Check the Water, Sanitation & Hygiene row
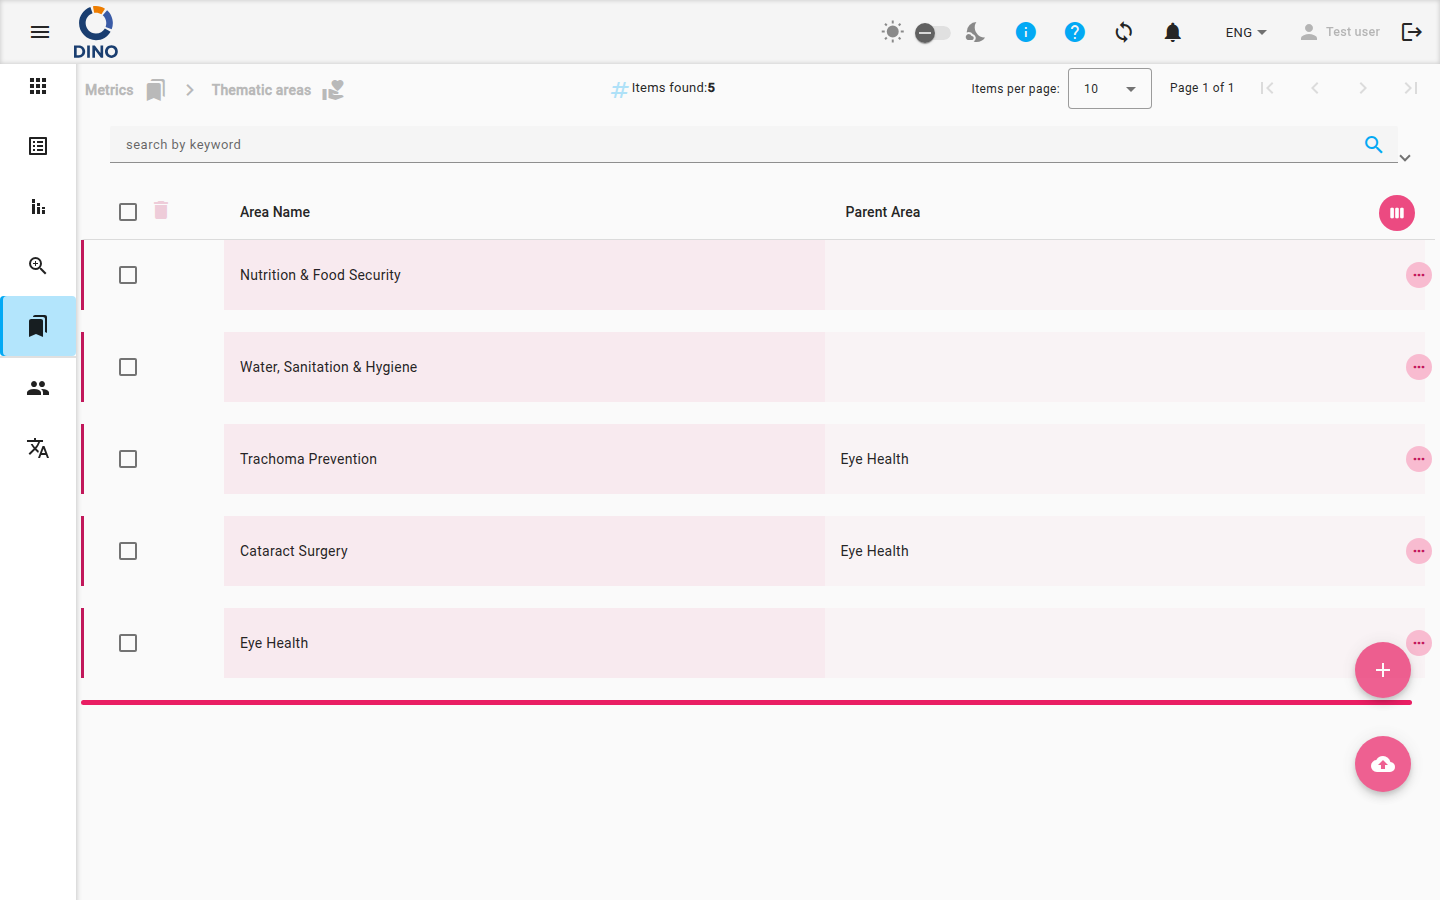 pyautogui.click(x=128, y=367)
